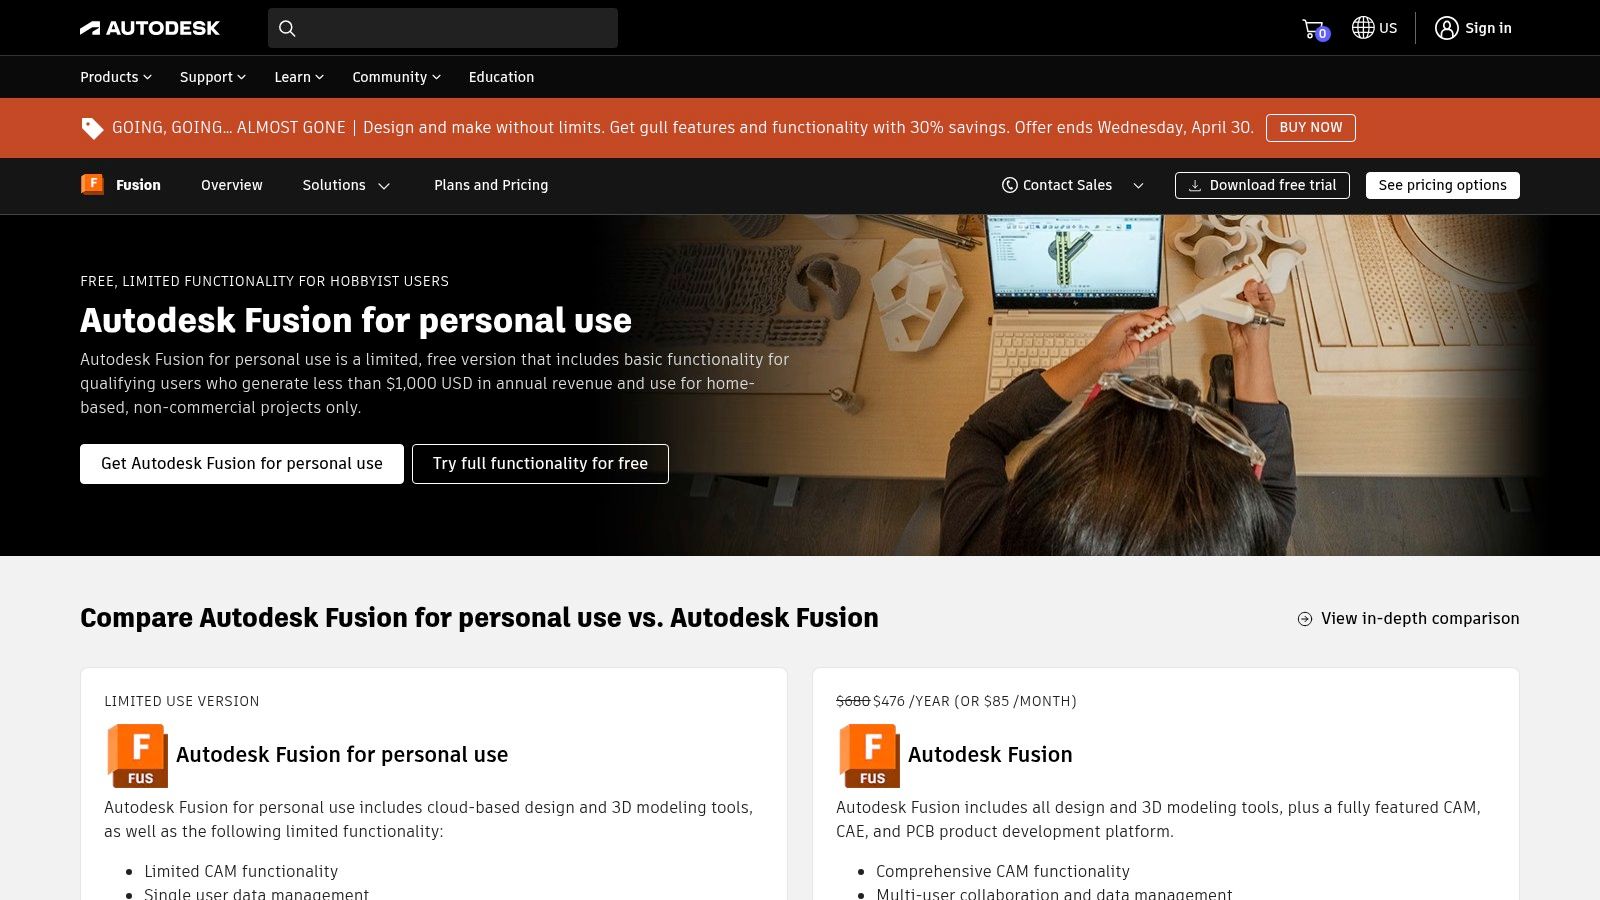Image resolution: width=1600 pixels, height=900 pixels.
Task: Click the FUS icon for Autodesk Fusion card
Action: point(869,755)
